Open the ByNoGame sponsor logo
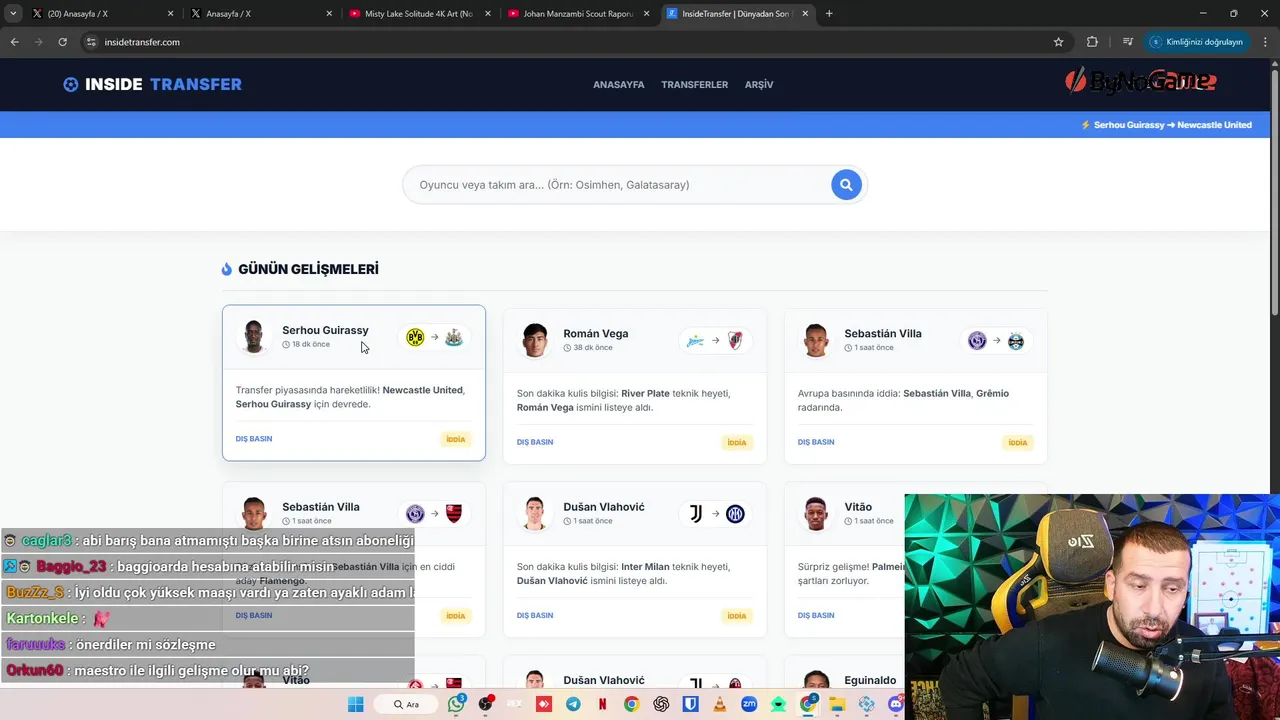This screenshot has width=1280, height=720. pos(1140,82)
